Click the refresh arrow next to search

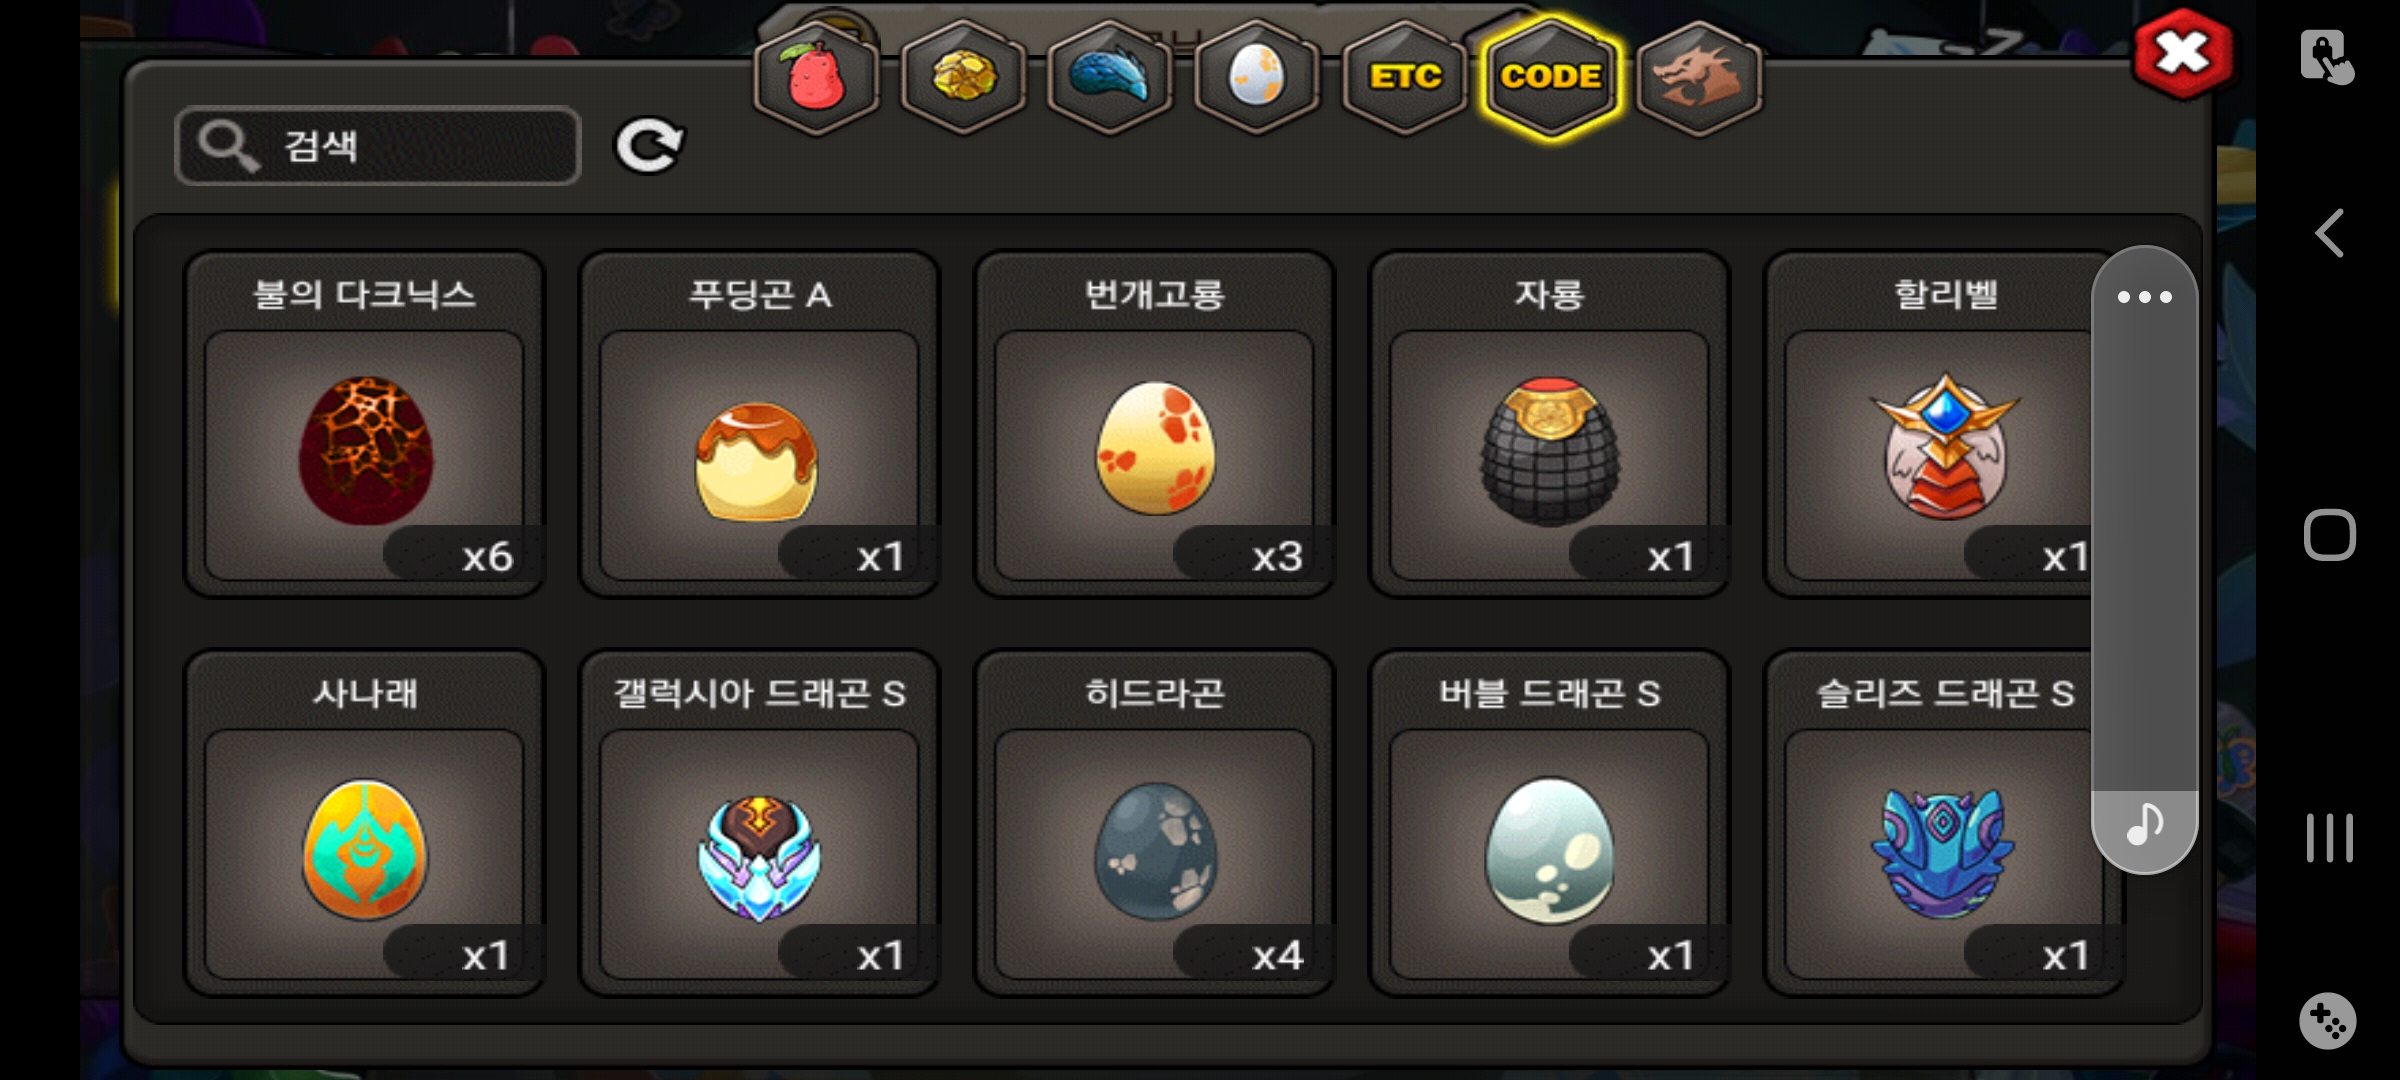click(649, 146)
